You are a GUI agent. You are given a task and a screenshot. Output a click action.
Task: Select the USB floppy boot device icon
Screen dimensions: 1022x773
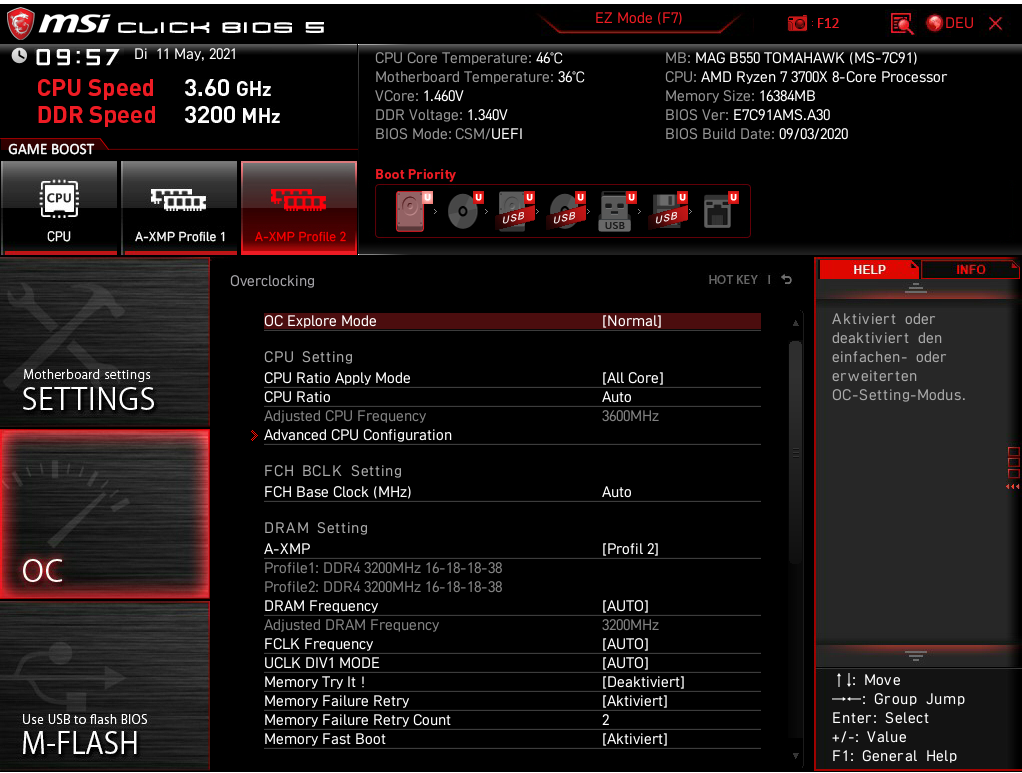[668, 211]
